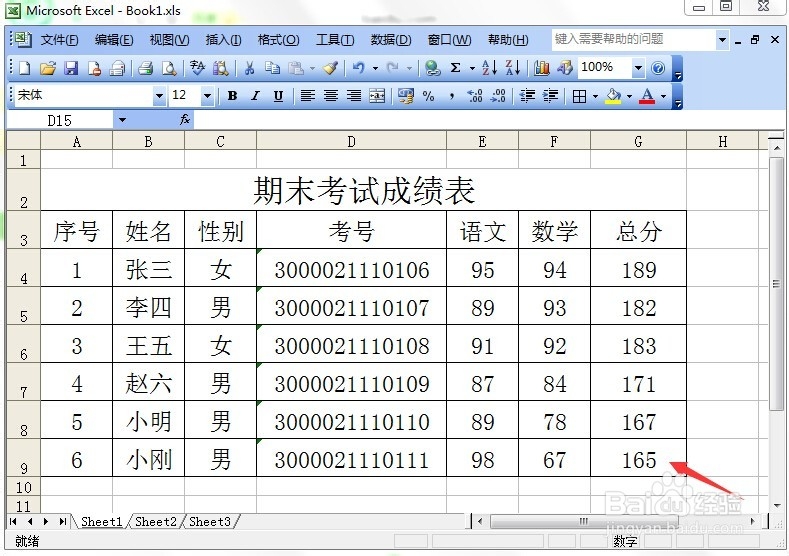
Task: Click the AutoSum sigma icon
Action: coord(455,68)
